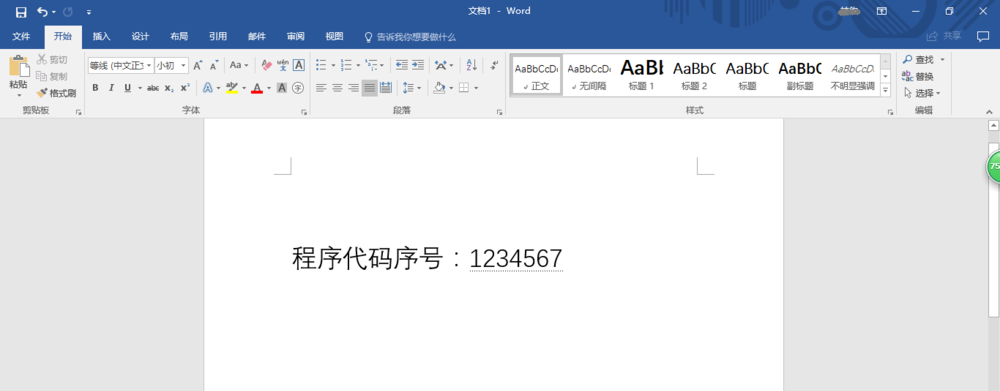The width and height of the screenshot is (1000, 391).
Task: Toggle Underline formatting
Action: [128, 87]
